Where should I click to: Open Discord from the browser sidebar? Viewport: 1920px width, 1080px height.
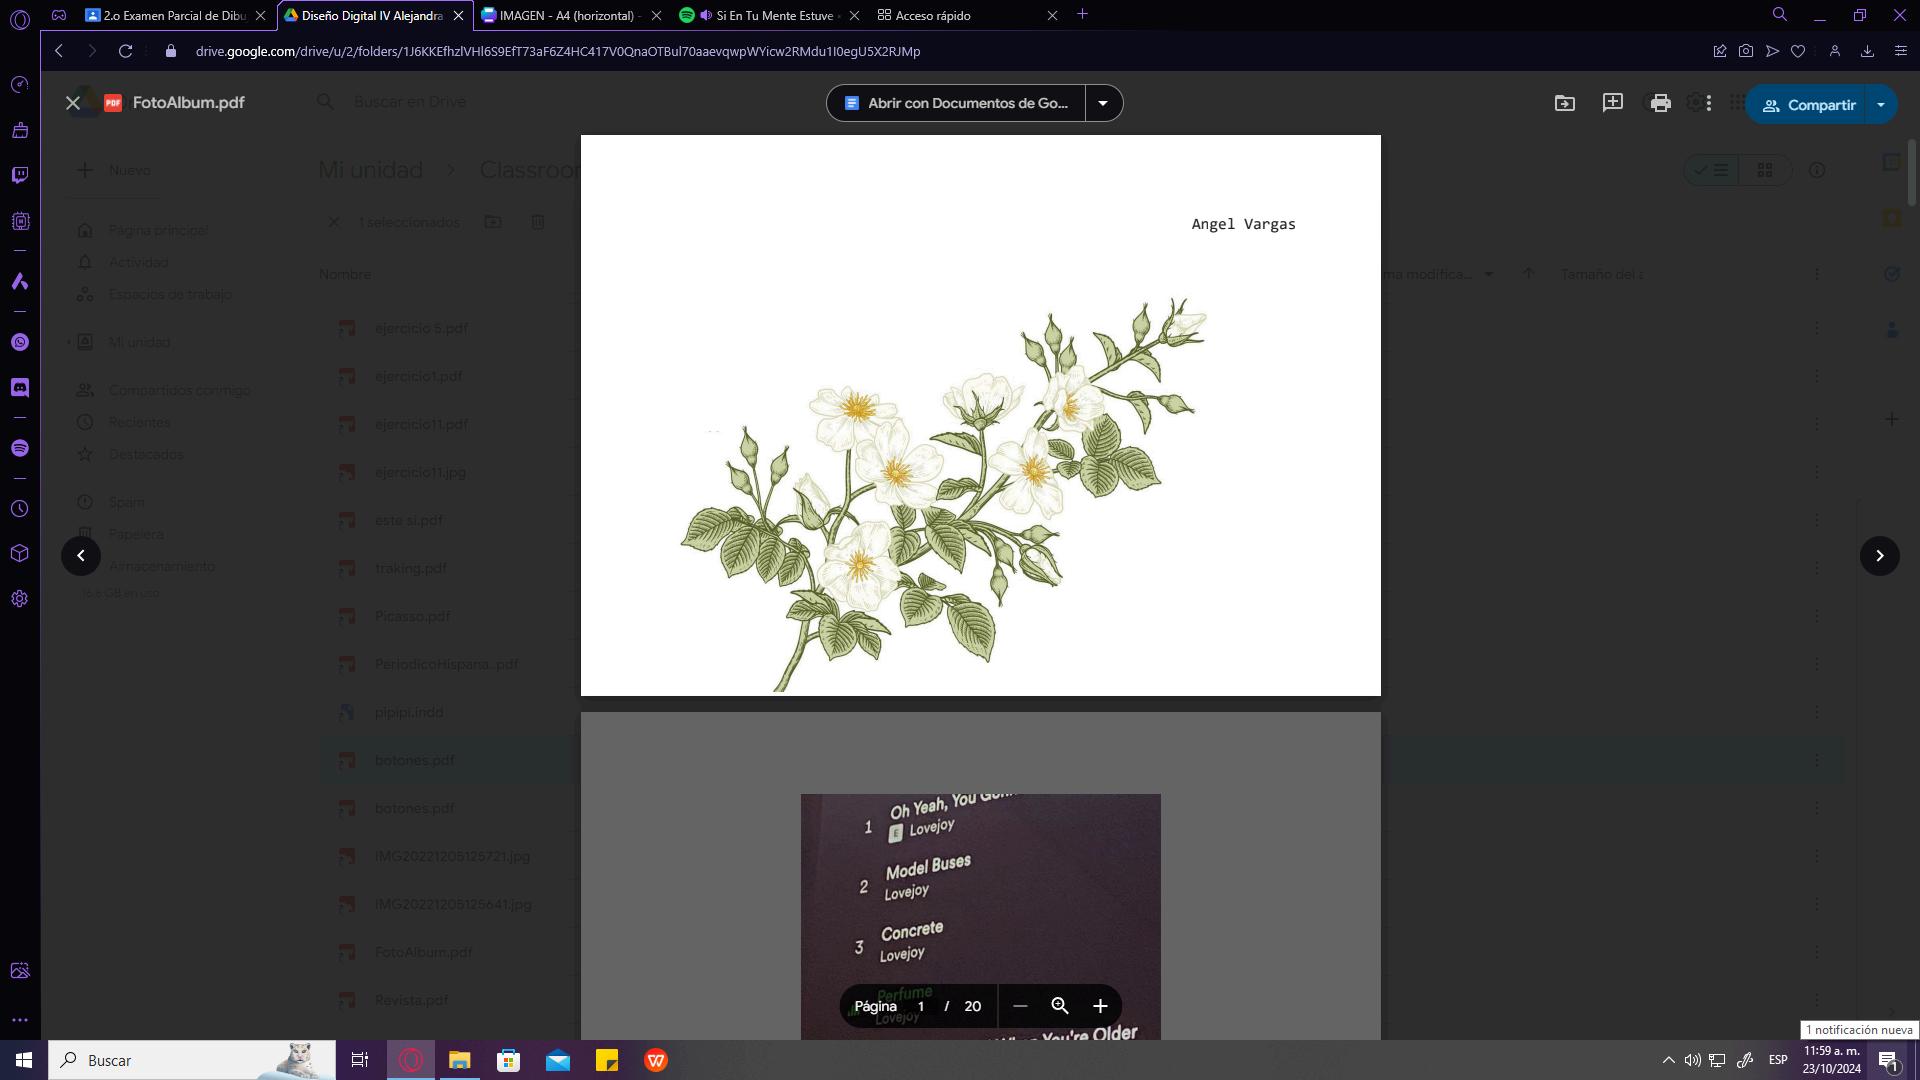click(20, 388)
